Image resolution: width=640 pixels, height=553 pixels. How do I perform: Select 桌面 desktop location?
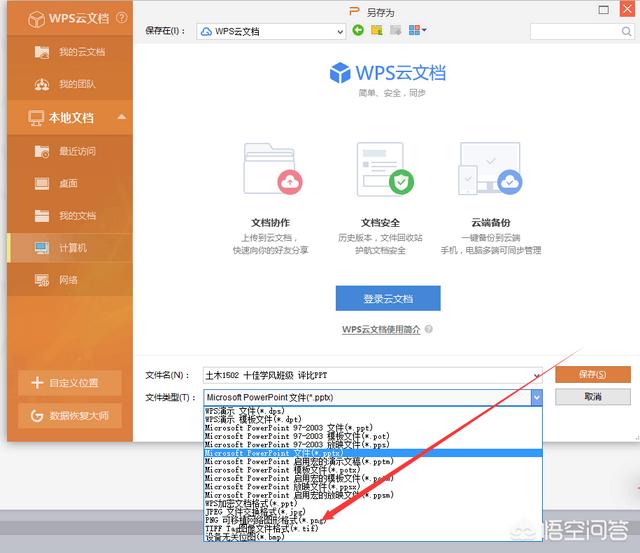click(68, 184)
